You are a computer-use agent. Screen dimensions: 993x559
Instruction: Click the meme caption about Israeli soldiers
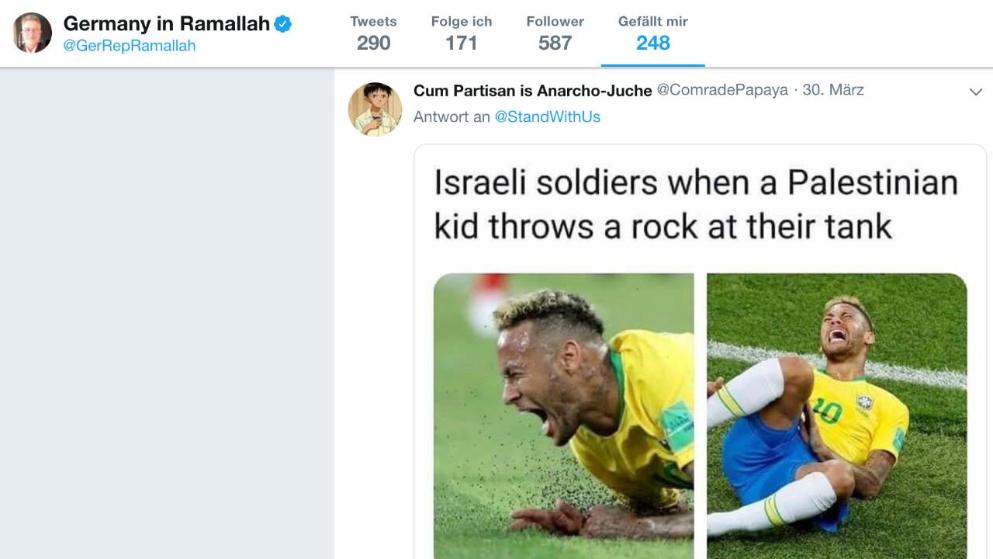pyautogui.click(x=695, y=204)
